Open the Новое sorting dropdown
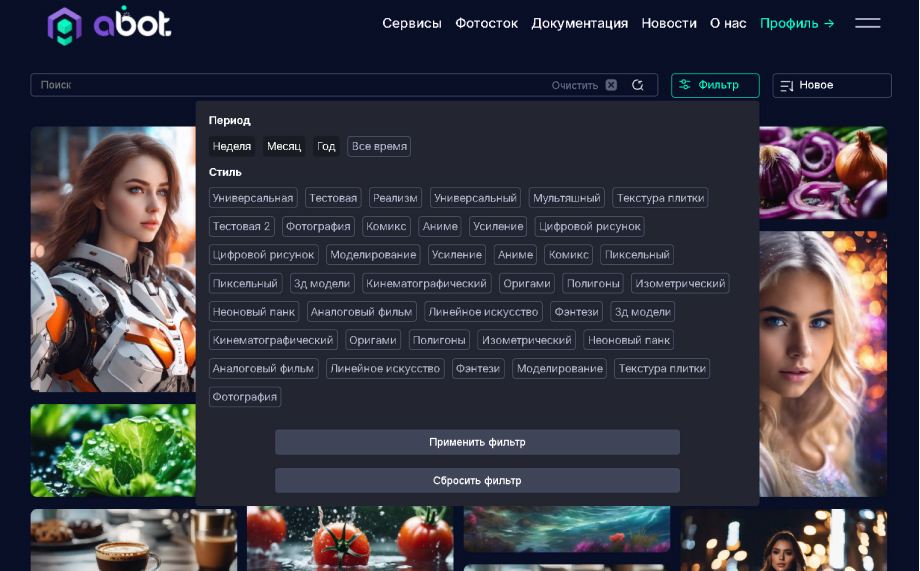Image resolution: width=920 pixels, height=571 pixels. point(831,85)
